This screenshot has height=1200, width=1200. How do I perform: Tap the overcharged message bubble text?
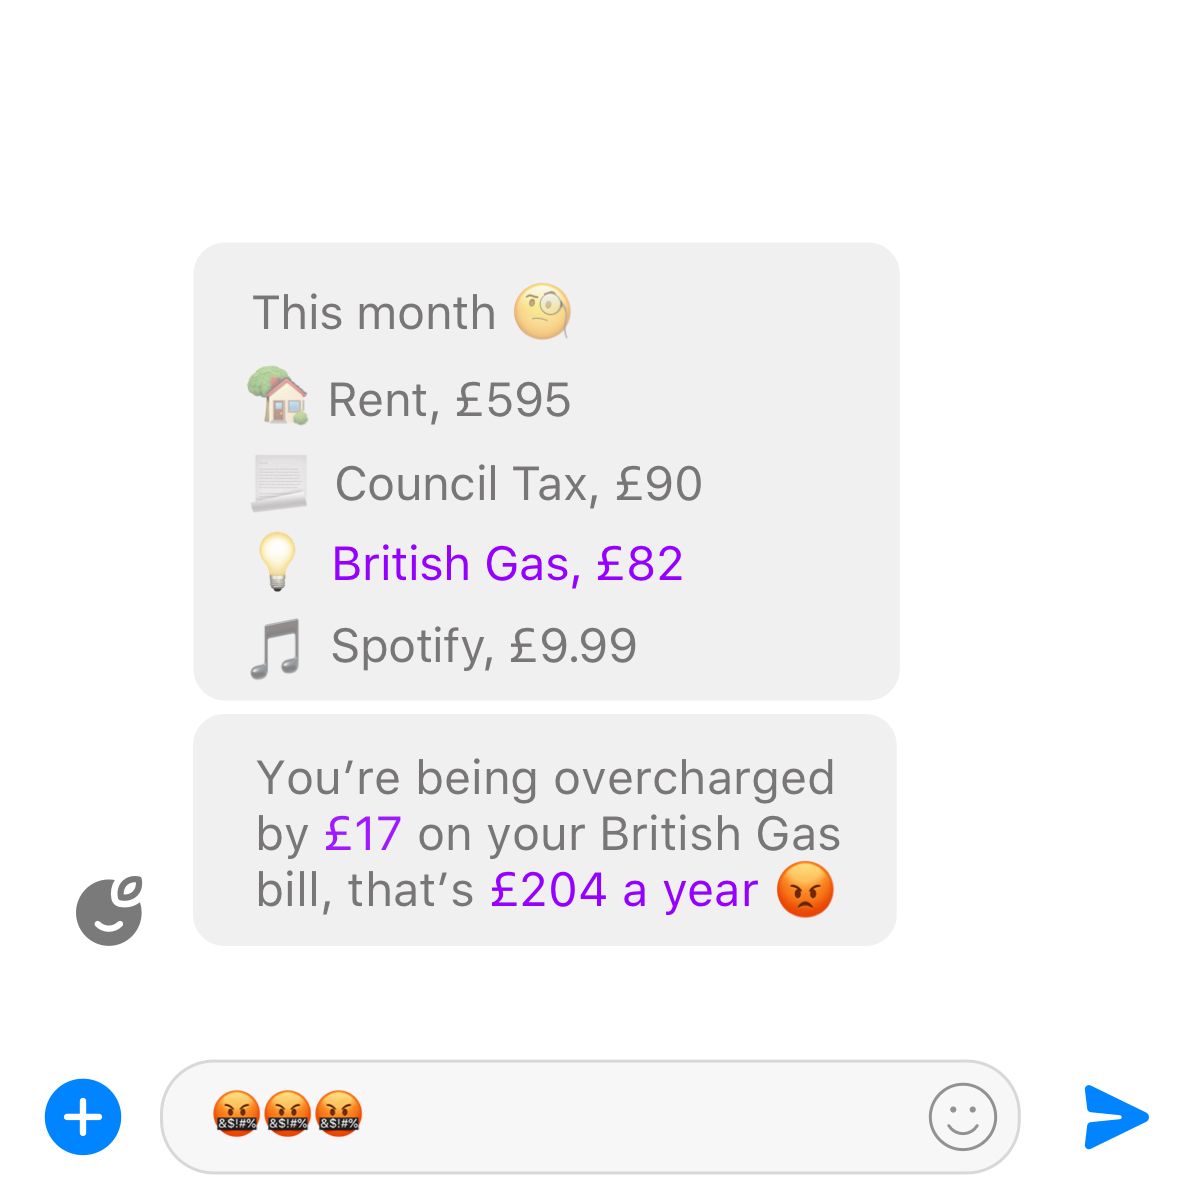click(546, 833)
